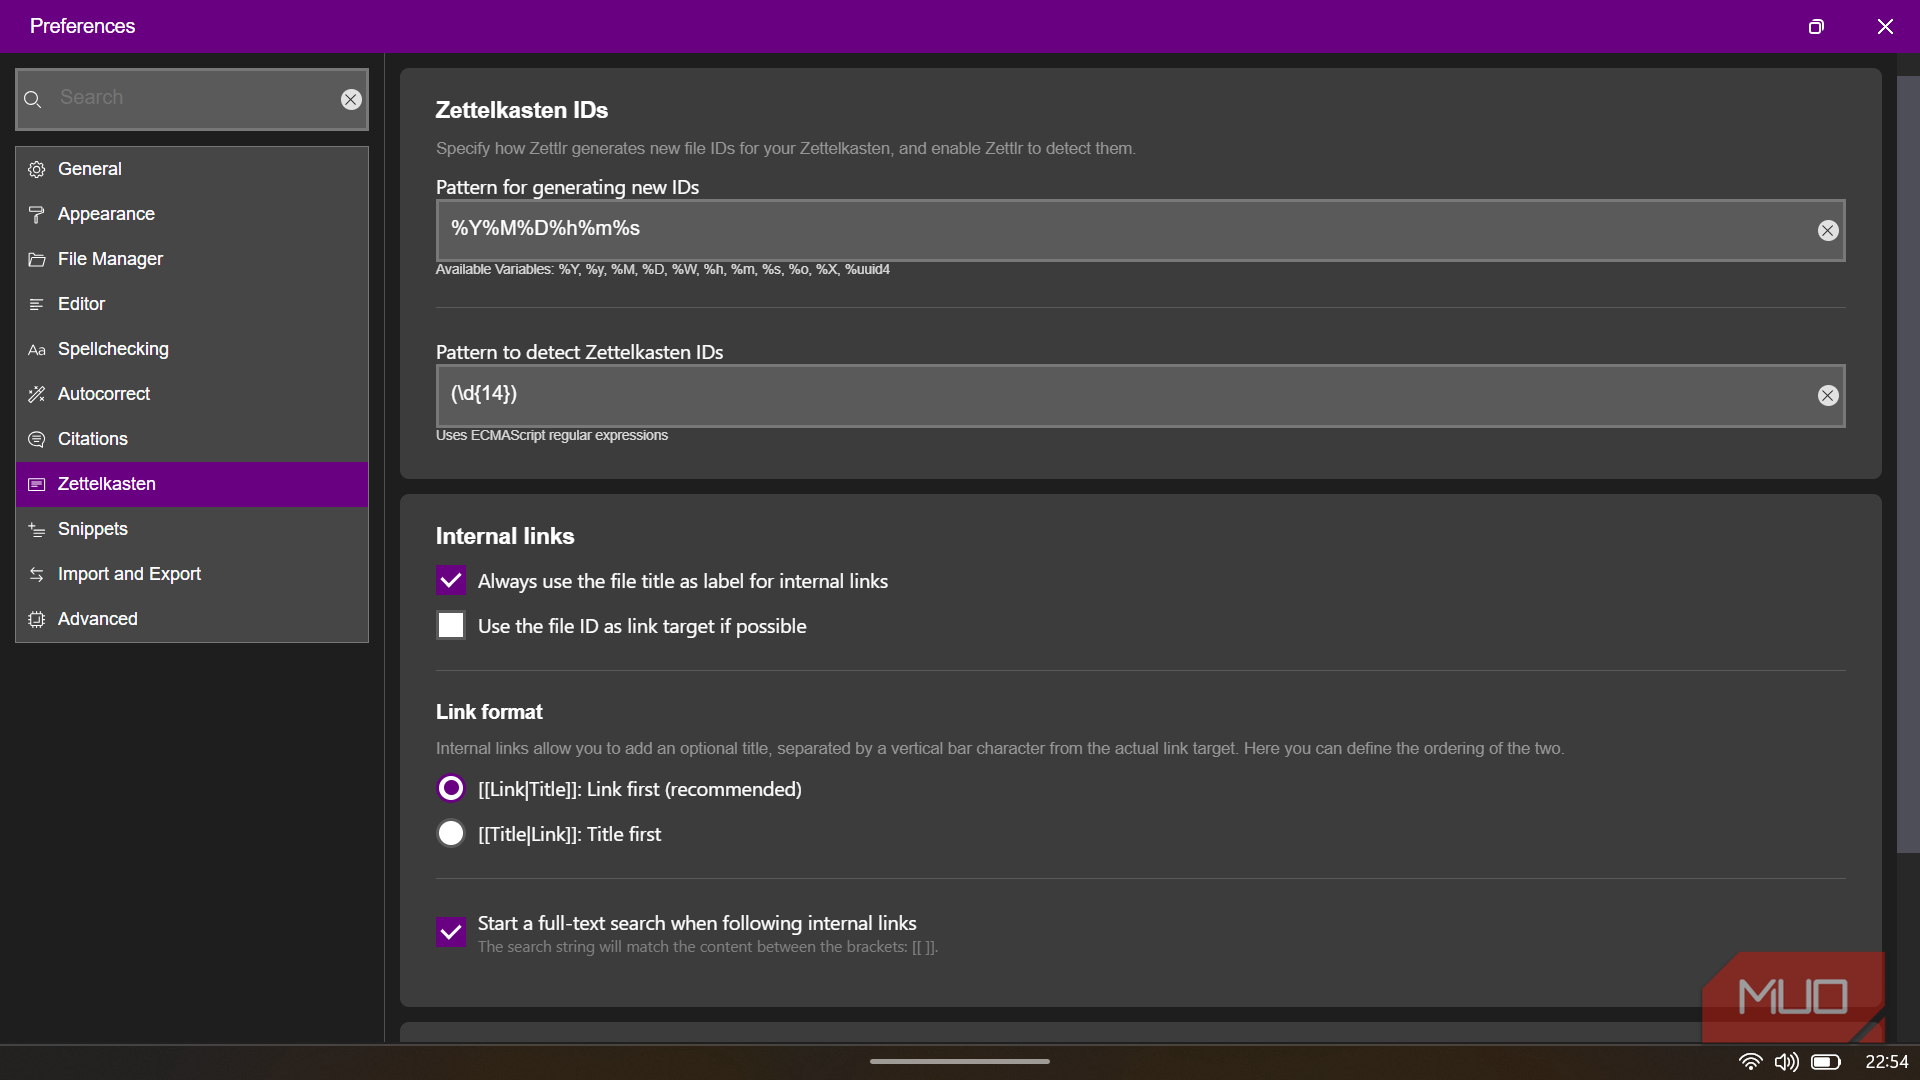This screenshot has width=1920, height=1080.
Task: Open the volume tray icon
Action: coord(1786,1062)
